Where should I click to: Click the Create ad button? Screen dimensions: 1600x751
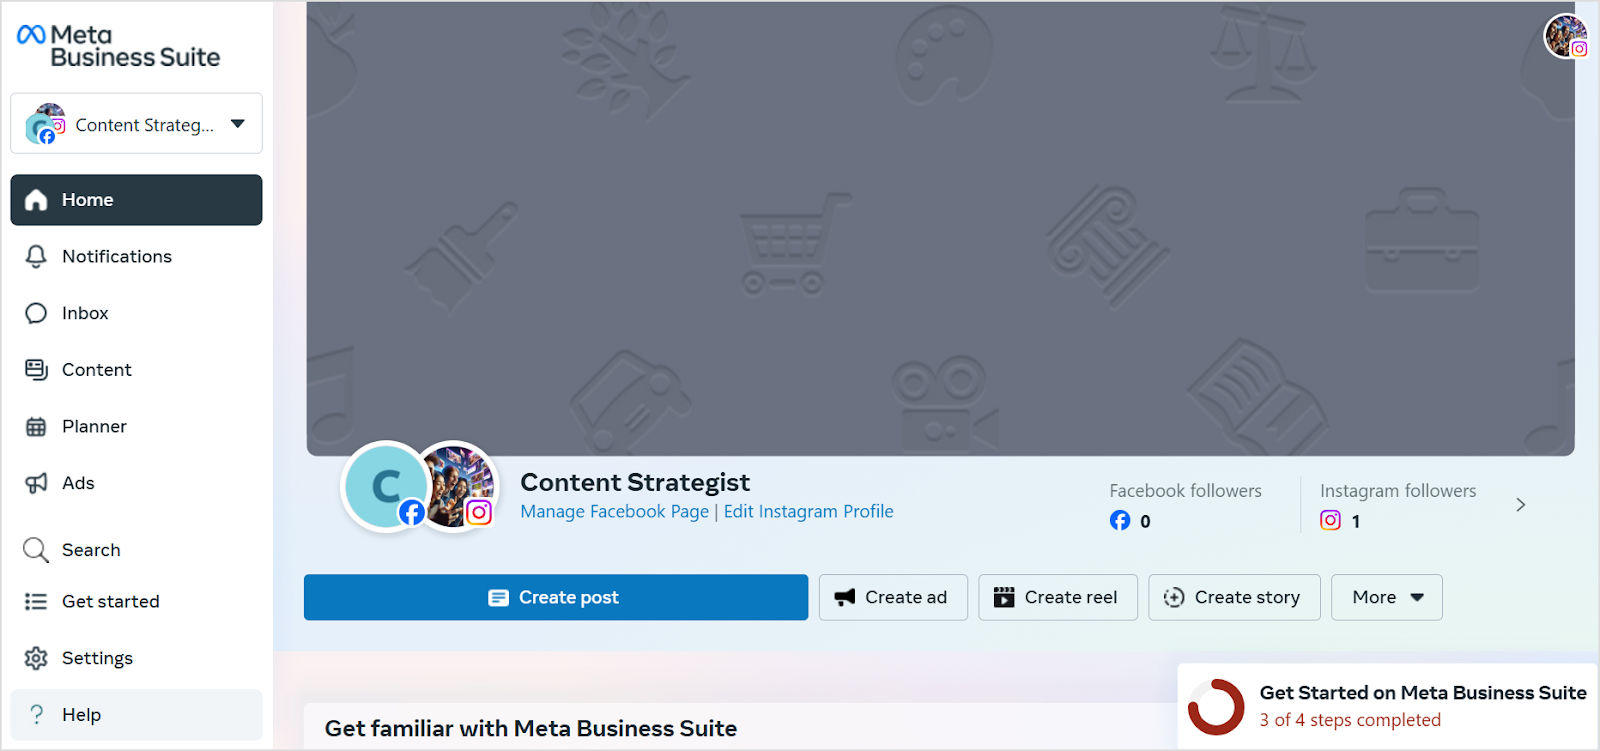(893, 597)
